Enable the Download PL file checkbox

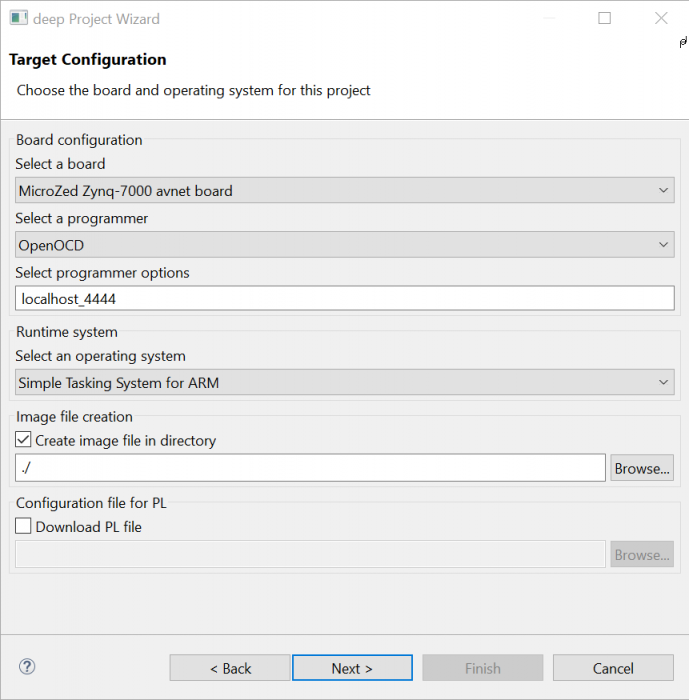coord(24,526)
